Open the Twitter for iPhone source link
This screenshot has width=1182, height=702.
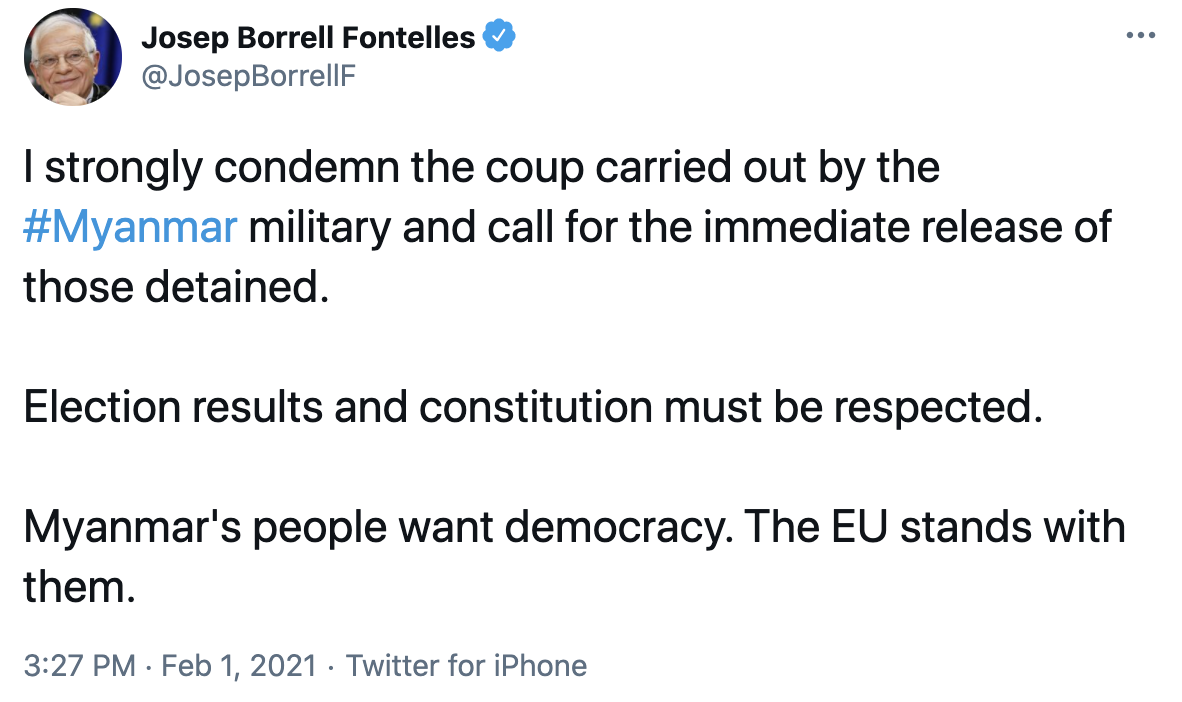pos(466,666)
